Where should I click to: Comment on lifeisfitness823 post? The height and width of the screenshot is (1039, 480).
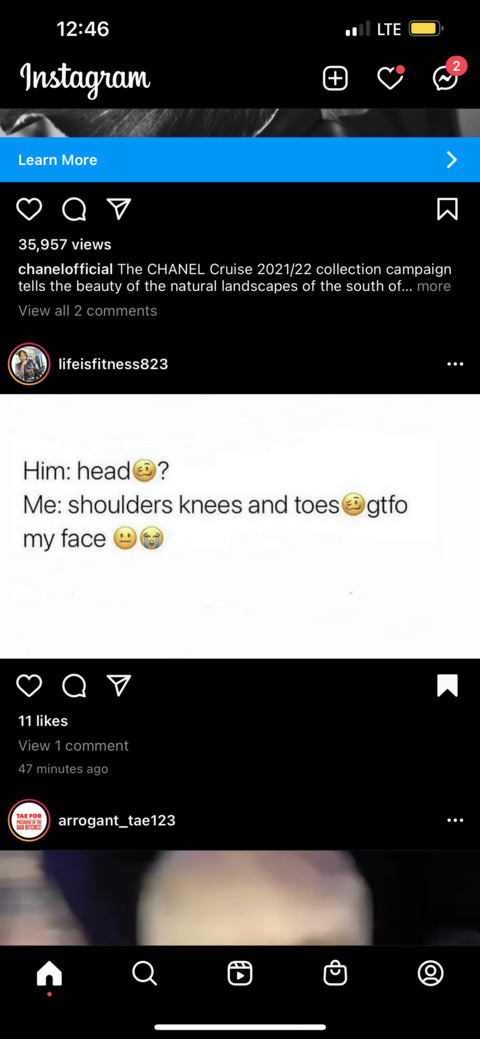point(74,686)
